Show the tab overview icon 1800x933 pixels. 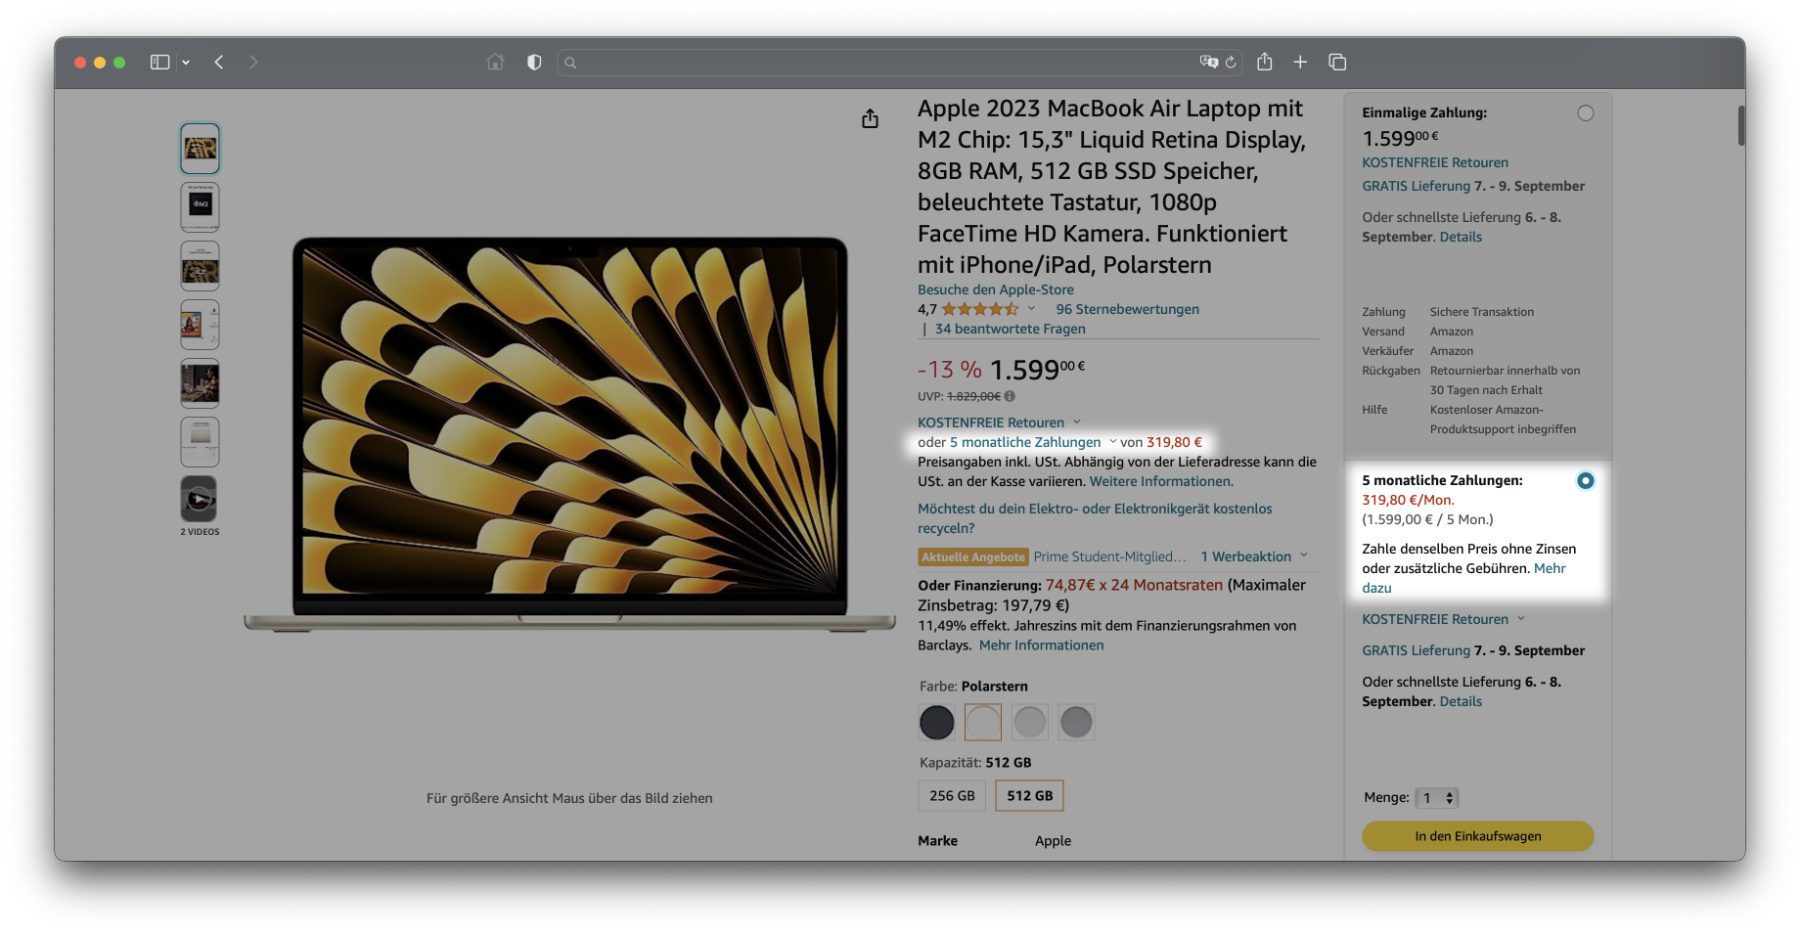[1337, 62]
